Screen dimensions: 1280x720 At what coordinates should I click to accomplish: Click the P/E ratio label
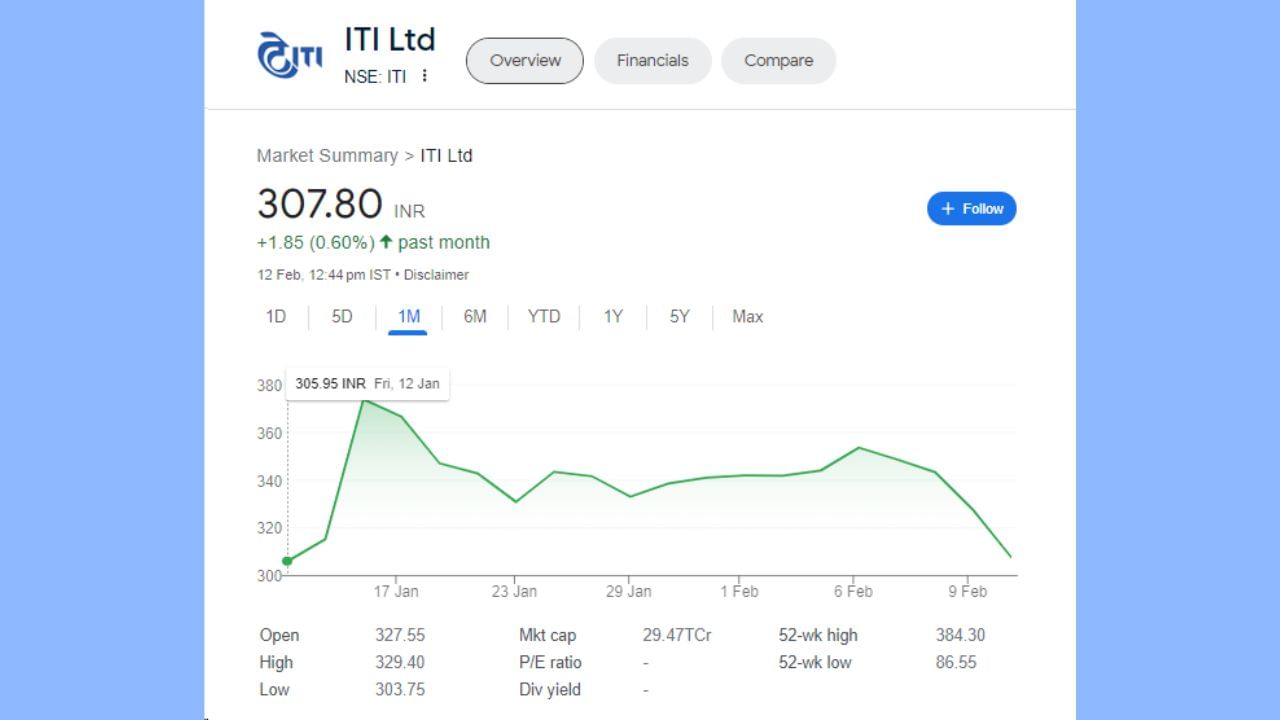[550, 662]
